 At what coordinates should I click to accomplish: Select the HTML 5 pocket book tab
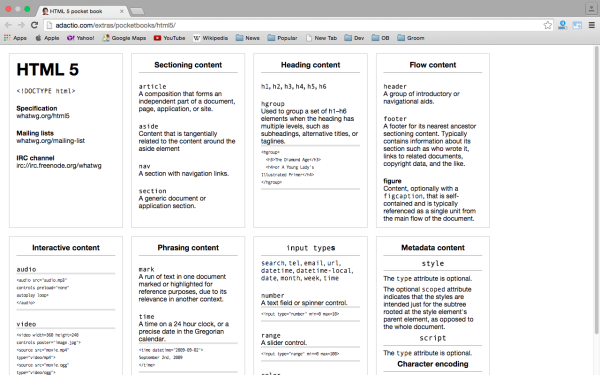[x=81, y=11]
